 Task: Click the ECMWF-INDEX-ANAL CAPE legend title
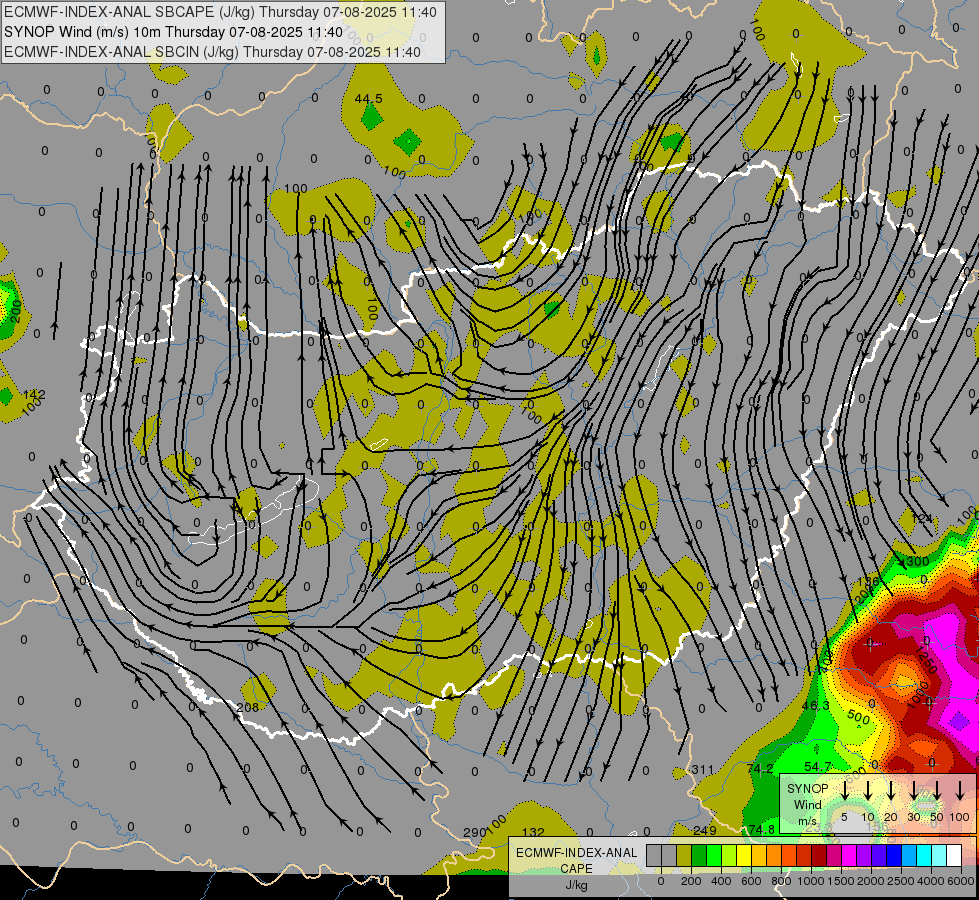point(576,860)
